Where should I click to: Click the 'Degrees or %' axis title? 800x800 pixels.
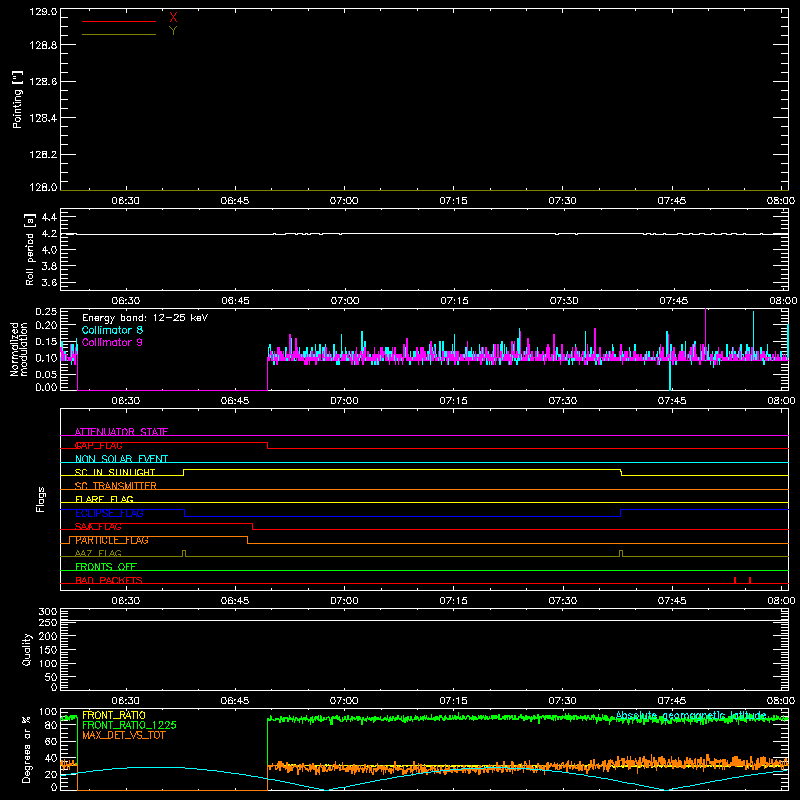(26, 749)
